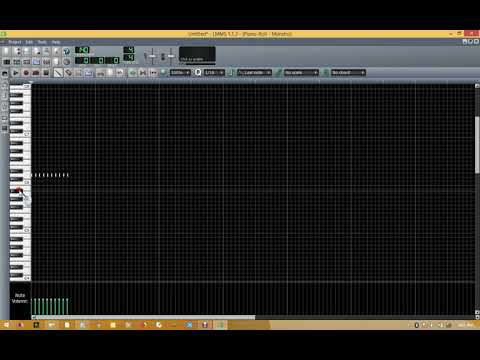Save the current project
Viewport: 480px width, 360px height.
pyautogui.click(x=47, y=51)
